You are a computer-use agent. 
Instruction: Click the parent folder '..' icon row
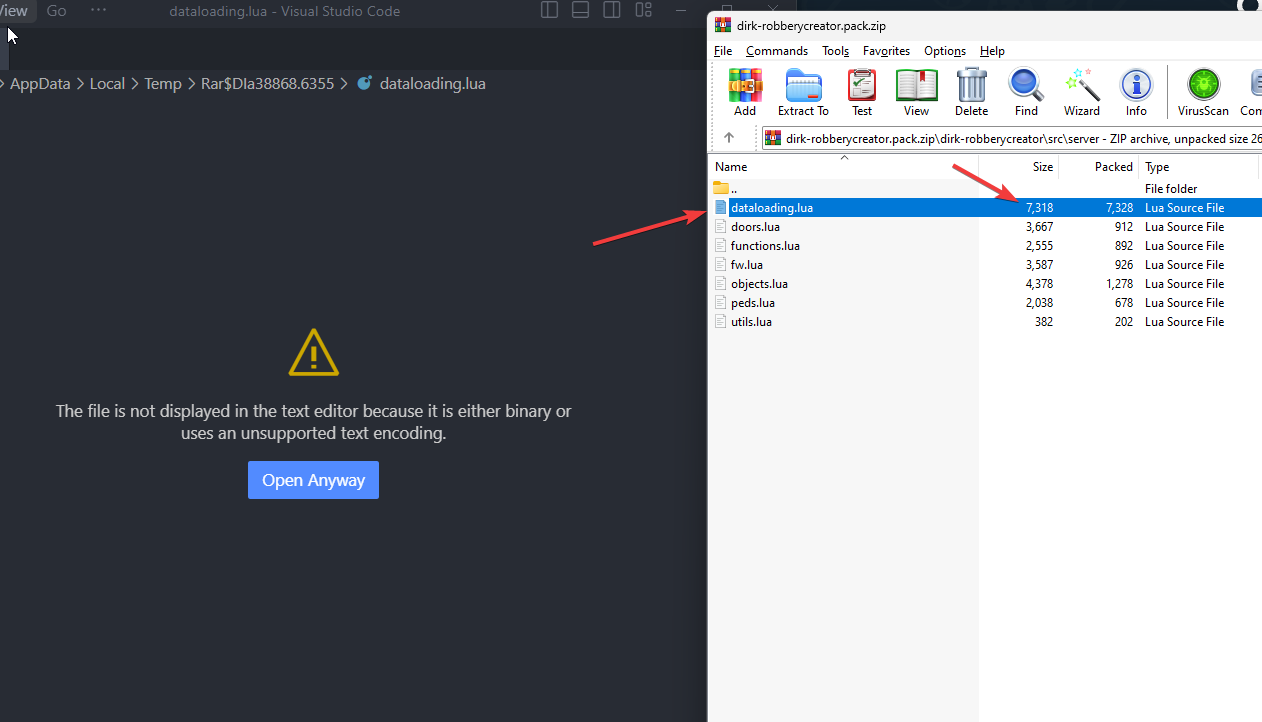[x=983, y=188]
